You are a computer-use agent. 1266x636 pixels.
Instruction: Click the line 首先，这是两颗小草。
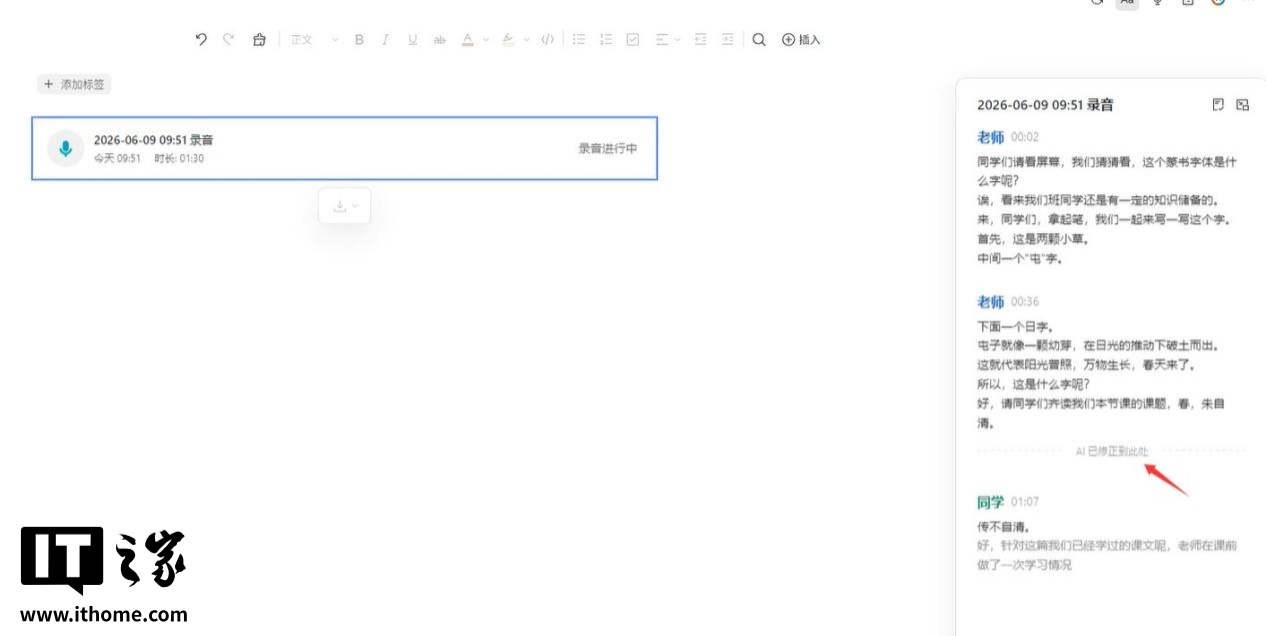[x=1033, y=239]
